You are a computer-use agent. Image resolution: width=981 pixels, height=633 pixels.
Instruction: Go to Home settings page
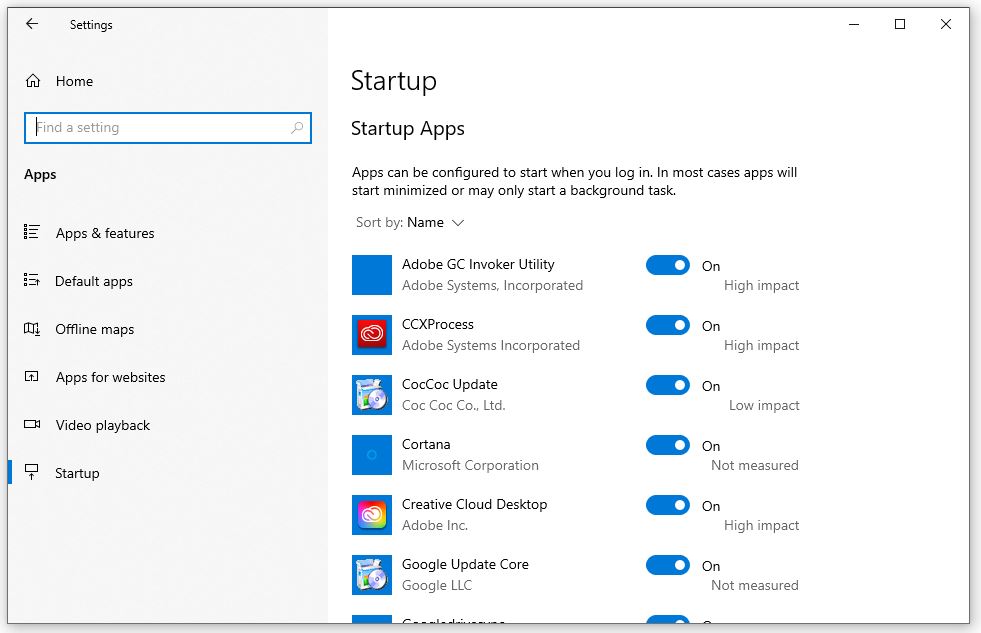point(74,81)
